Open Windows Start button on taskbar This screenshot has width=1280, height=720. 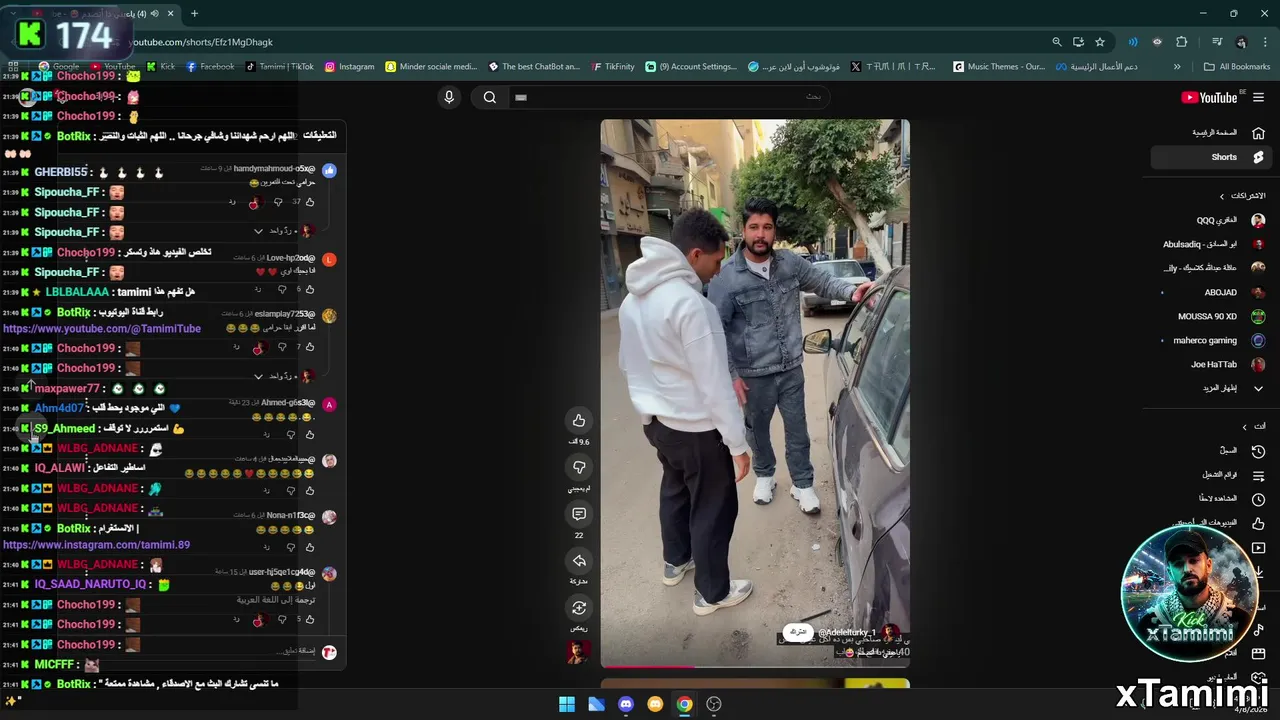click(567, 704)
